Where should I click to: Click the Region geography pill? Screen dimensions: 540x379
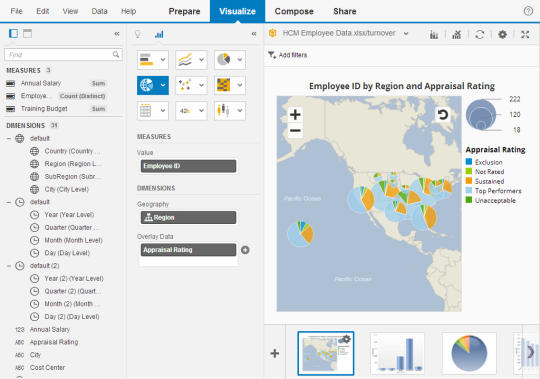point(188,218)
